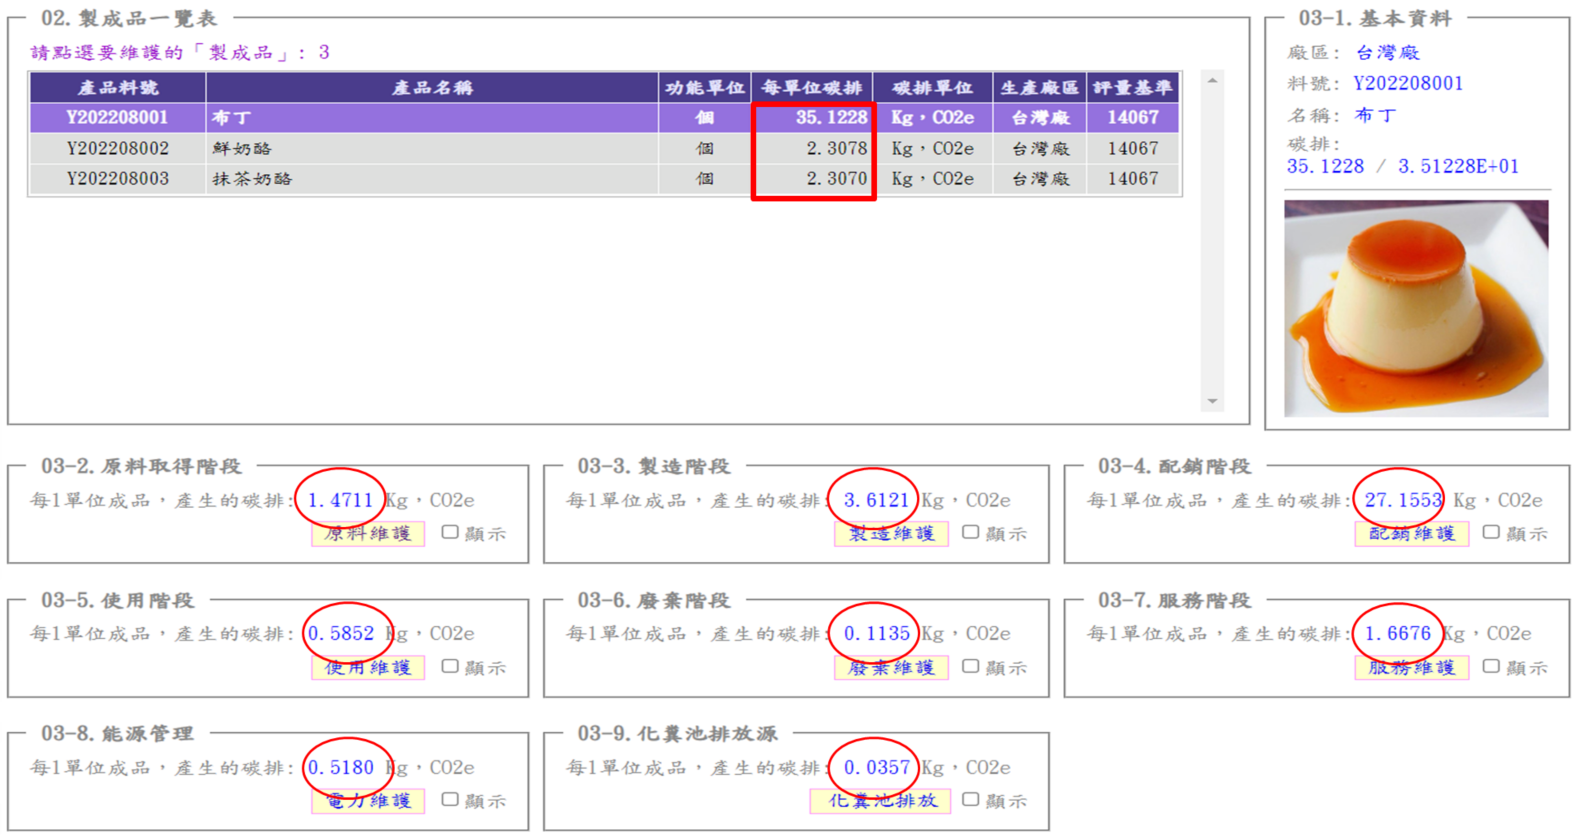Click the 1.6676 service emission value
Image resolution: width=1579 pixels, height=837 pixels.
(1398, 633)
